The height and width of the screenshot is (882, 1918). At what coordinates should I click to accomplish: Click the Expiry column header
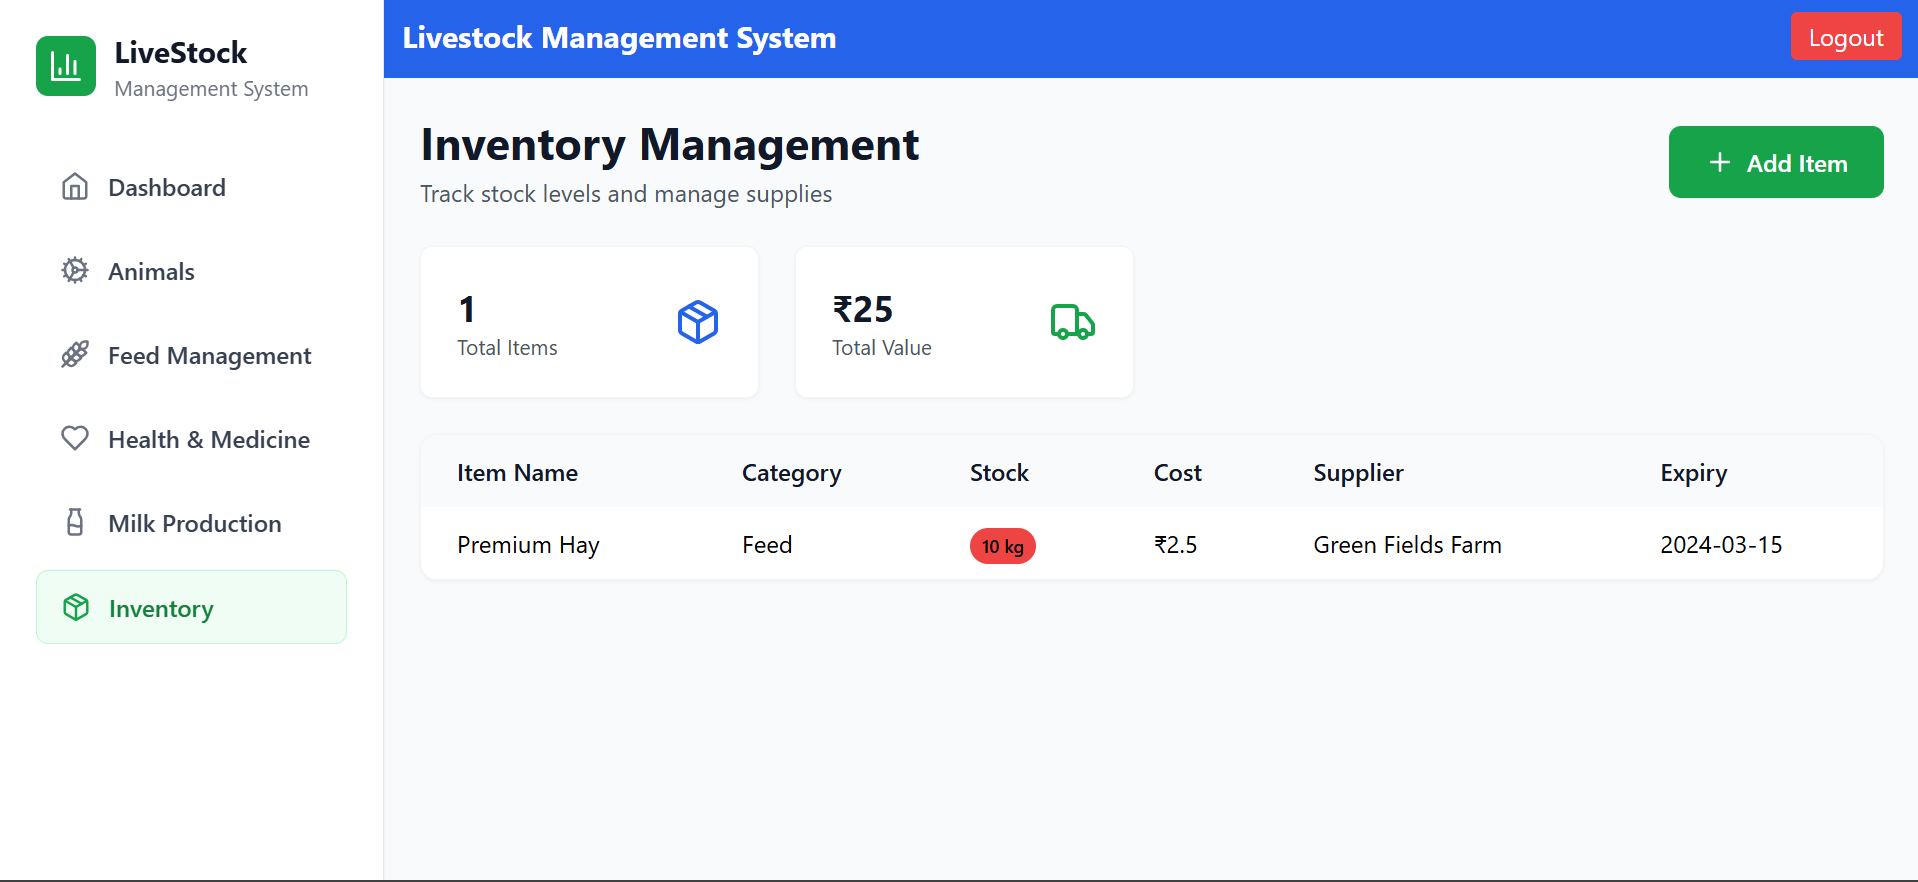click(1693, 473)
